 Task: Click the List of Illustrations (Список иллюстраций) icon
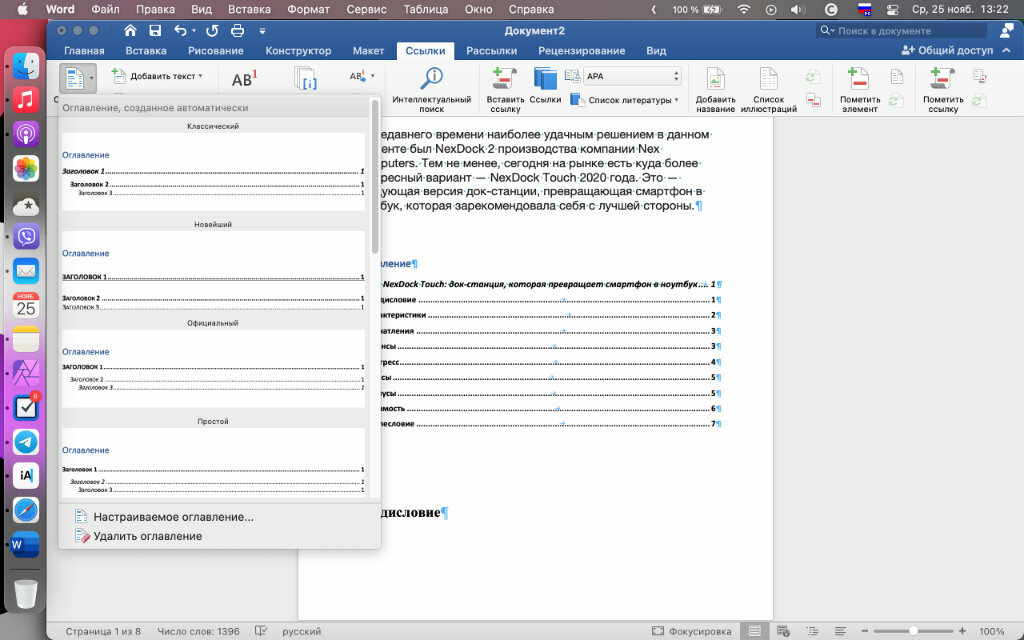(x=768, y=79)
